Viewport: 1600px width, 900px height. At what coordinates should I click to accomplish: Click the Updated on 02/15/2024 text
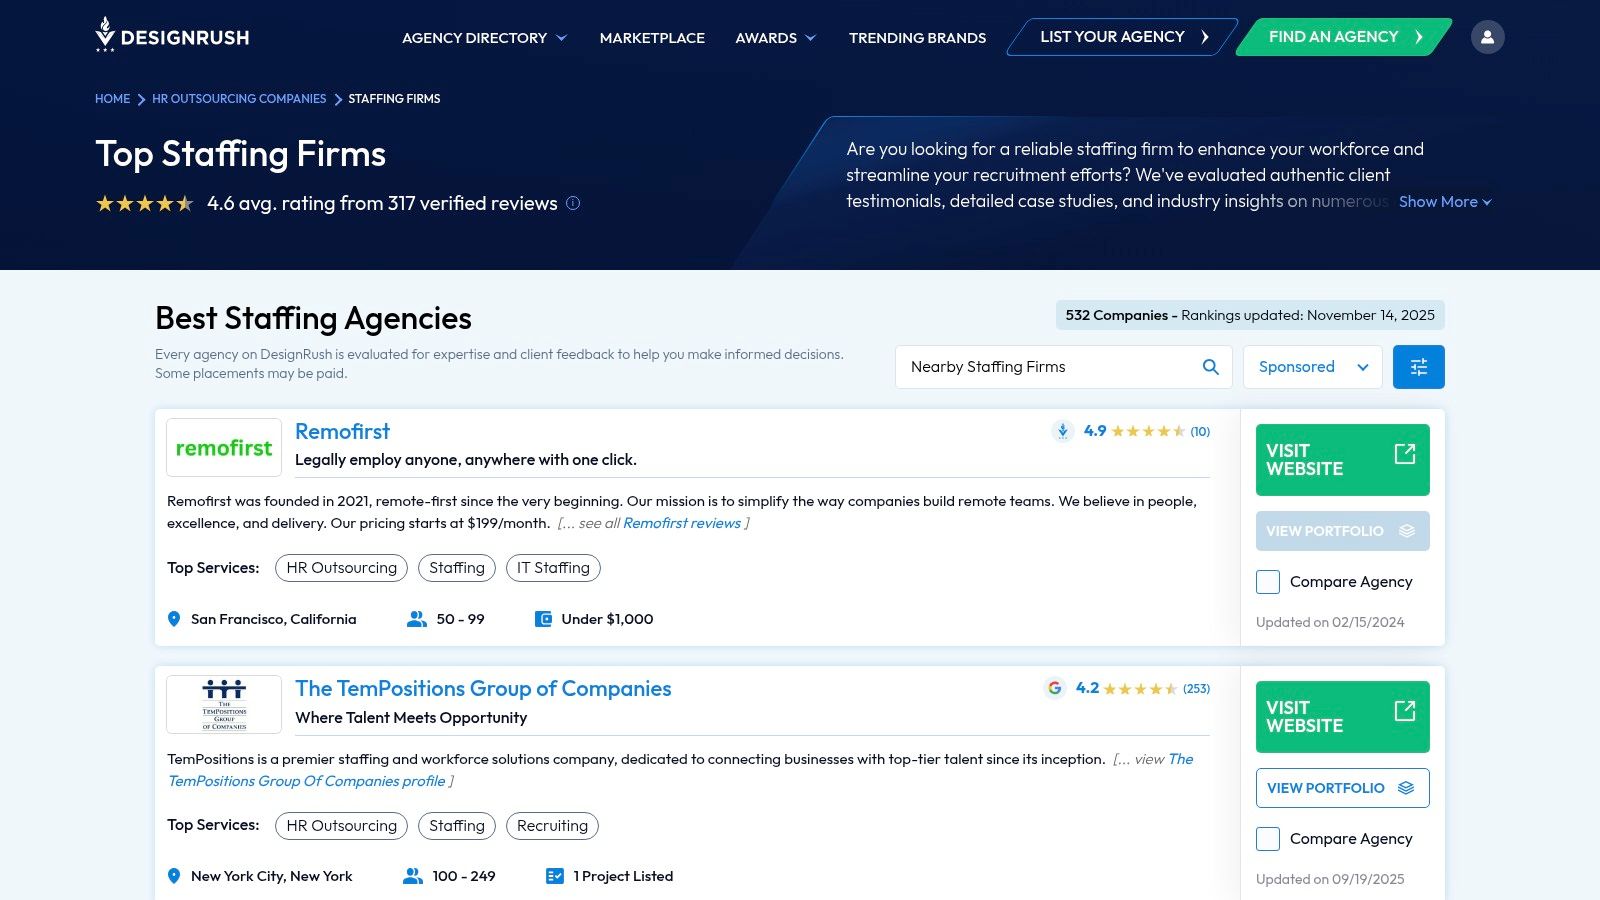[x=1330, y=622]
